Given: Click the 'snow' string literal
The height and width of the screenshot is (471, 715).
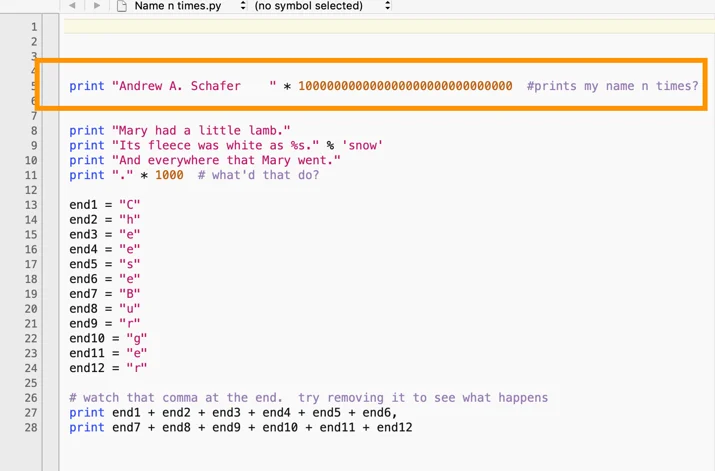Looking at the screenshot, I should click(x=363, y=145).
